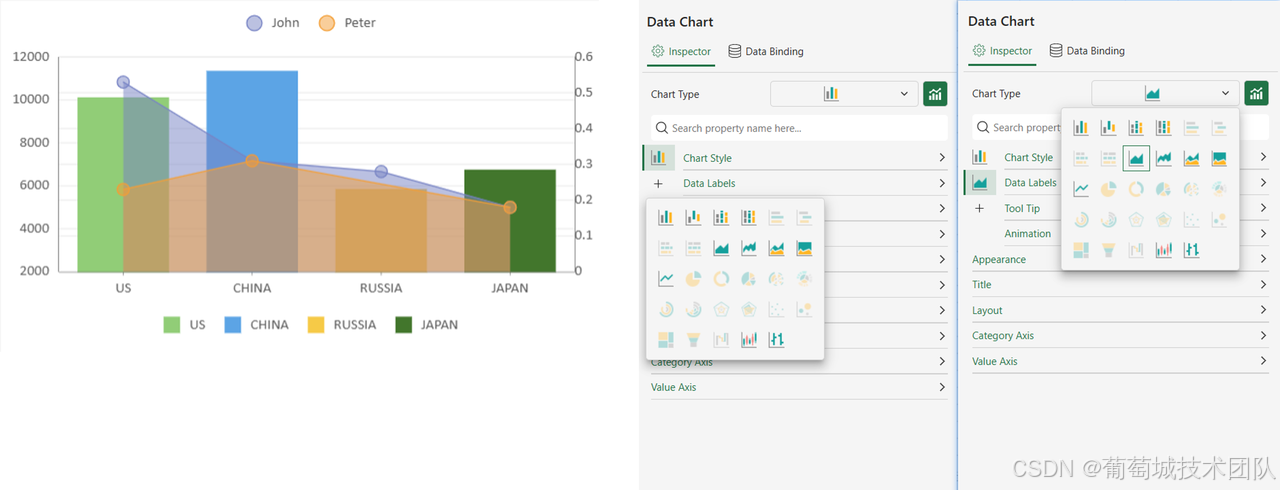
Task: Open Chart Type dropdown in right panel
Action: (x=1165, y=93)
